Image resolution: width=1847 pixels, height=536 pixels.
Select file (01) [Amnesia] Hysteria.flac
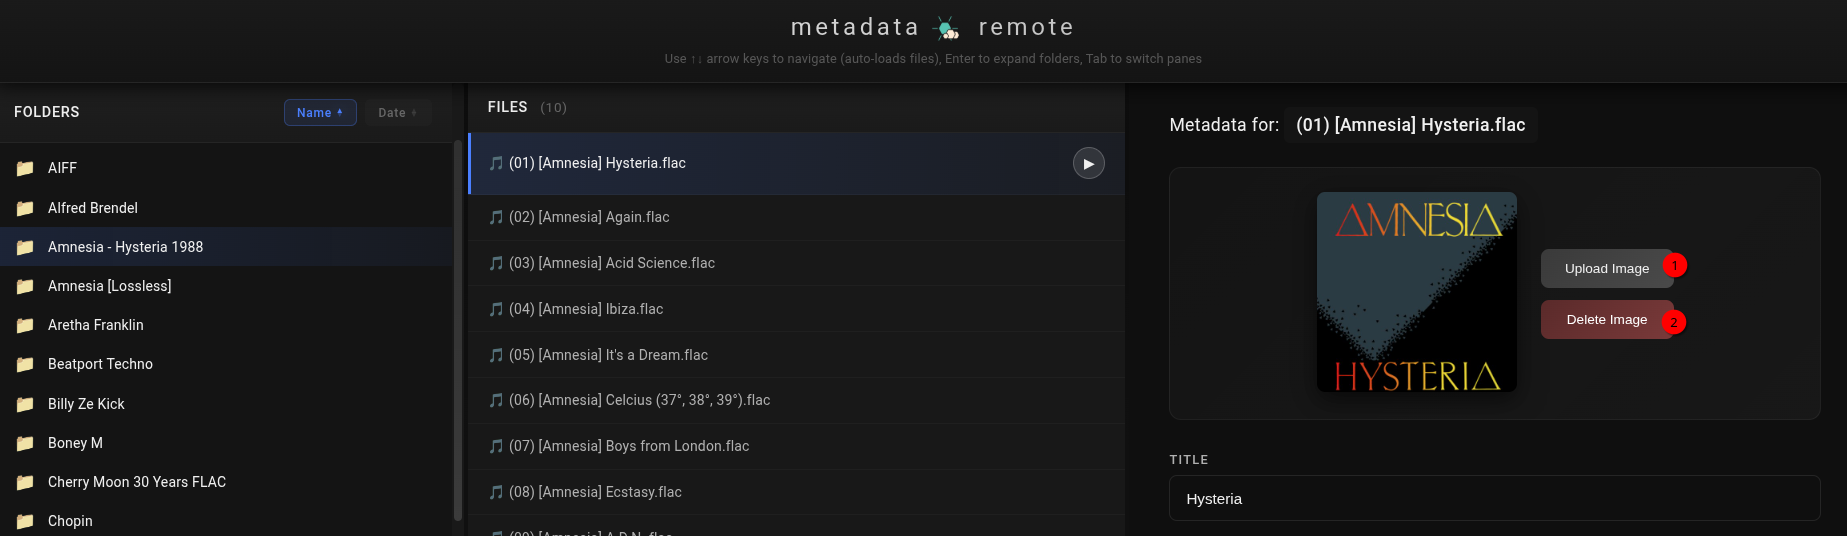796,163
